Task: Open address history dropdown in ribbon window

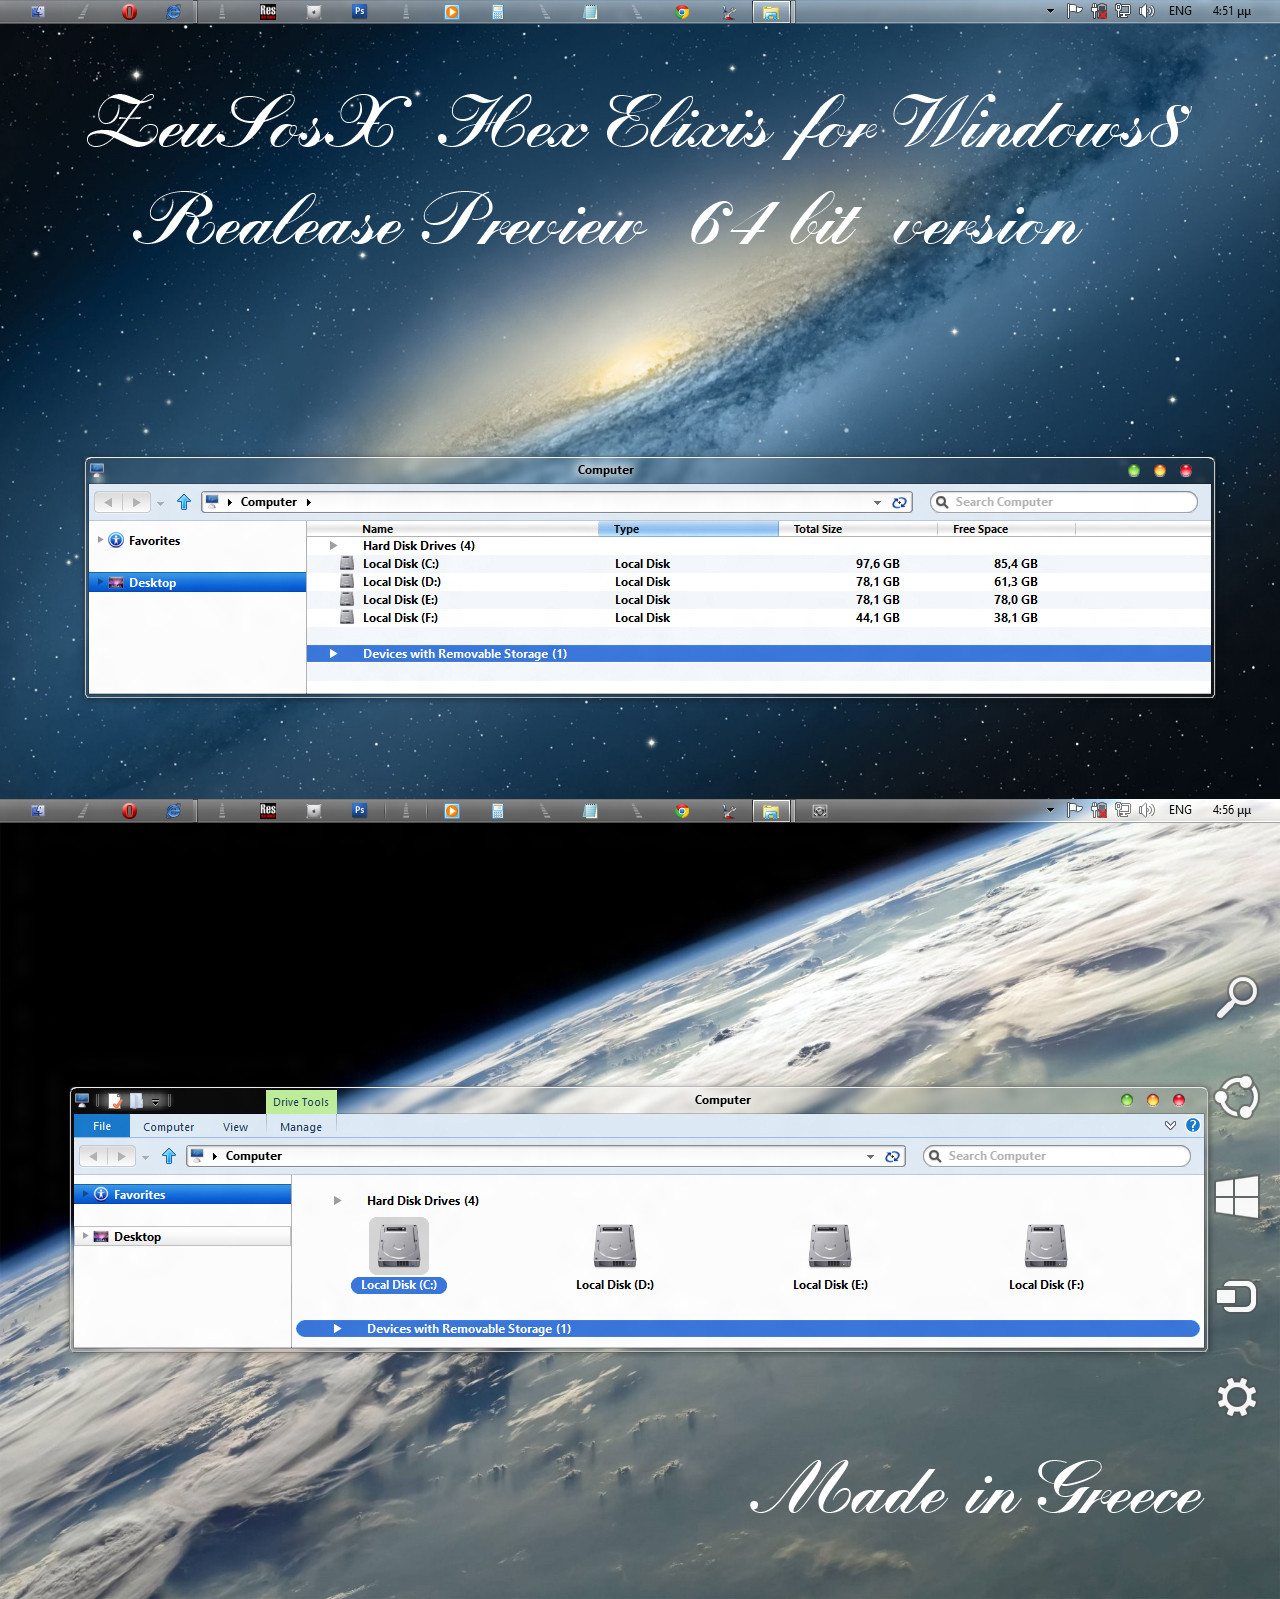Action: coord(870,1157)
